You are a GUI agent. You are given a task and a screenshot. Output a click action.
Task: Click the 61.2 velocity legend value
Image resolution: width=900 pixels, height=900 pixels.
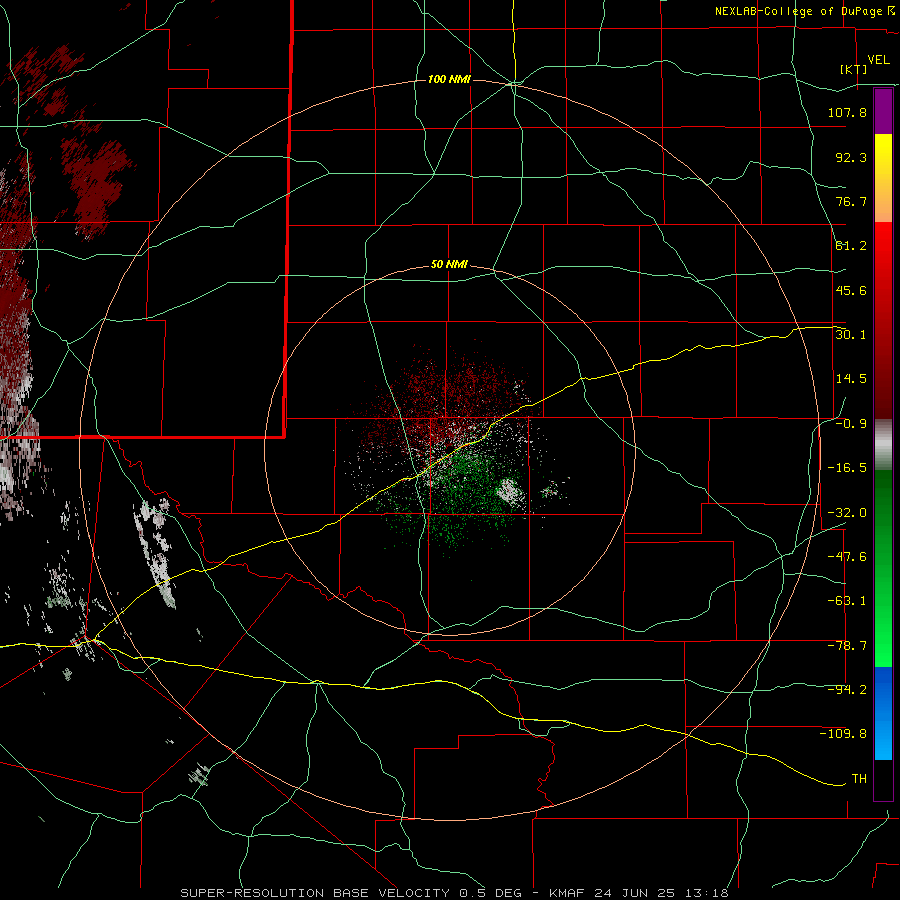(851, 246)
